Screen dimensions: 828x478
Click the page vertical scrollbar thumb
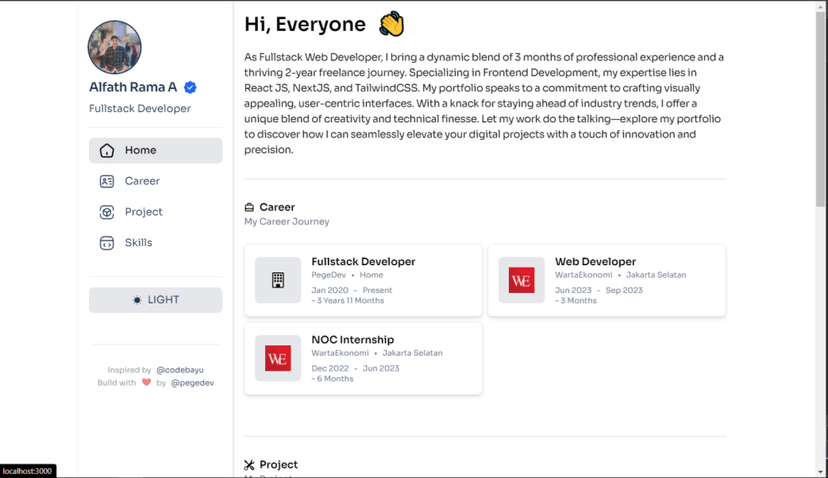[x=820, y=109]
